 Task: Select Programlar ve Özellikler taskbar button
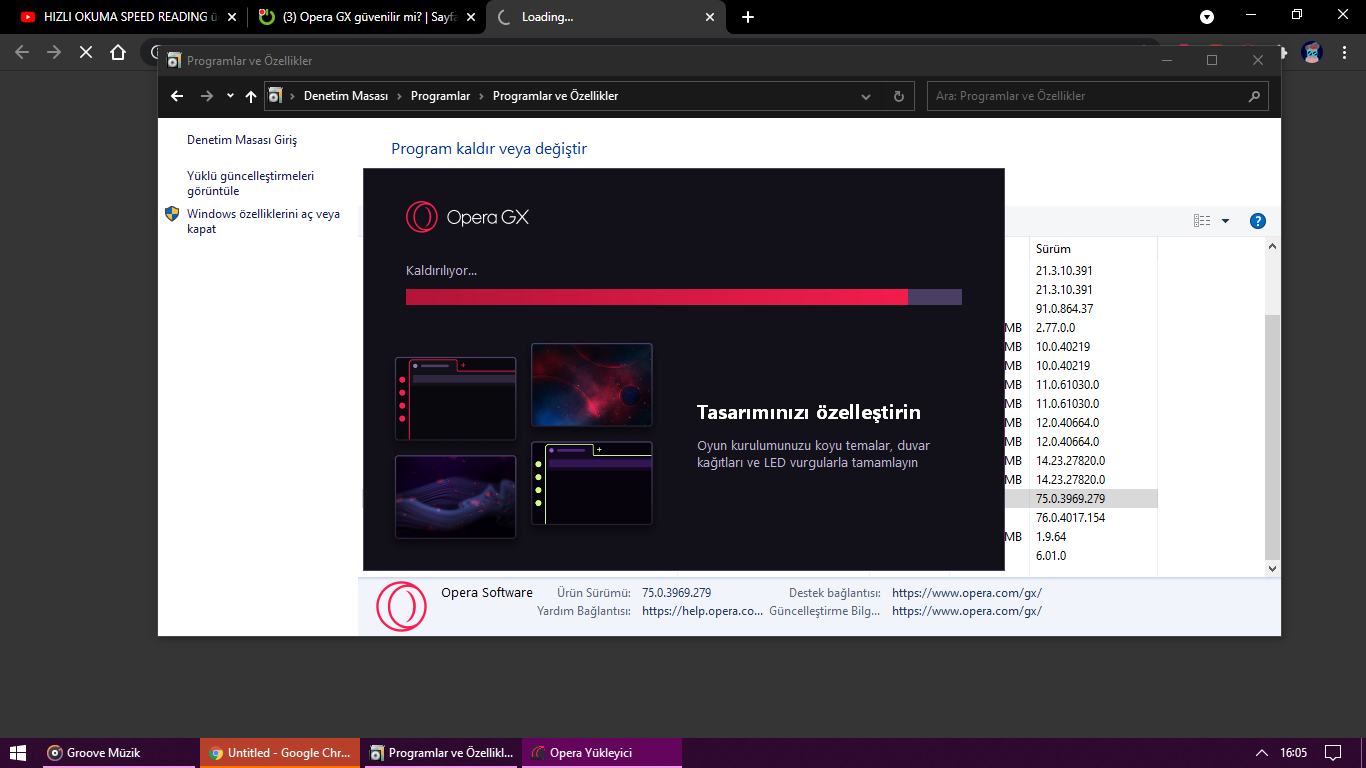441,753
